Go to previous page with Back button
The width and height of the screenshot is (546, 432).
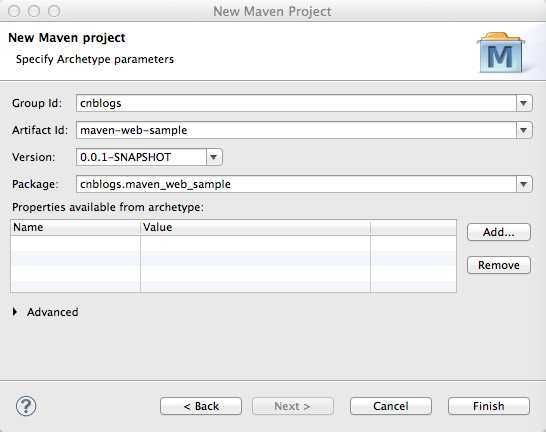pyautogui.click(x=201, y=406)
